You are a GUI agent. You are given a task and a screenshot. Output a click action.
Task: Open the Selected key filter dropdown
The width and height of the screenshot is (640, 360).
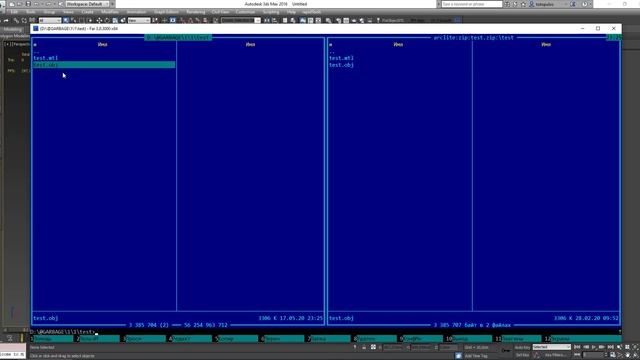(551, 347)
